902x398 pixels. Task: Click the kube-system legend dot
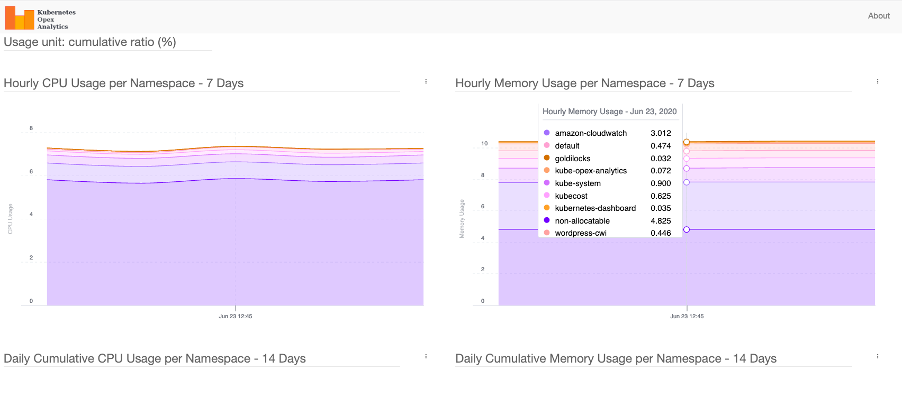tap(546, 183)
